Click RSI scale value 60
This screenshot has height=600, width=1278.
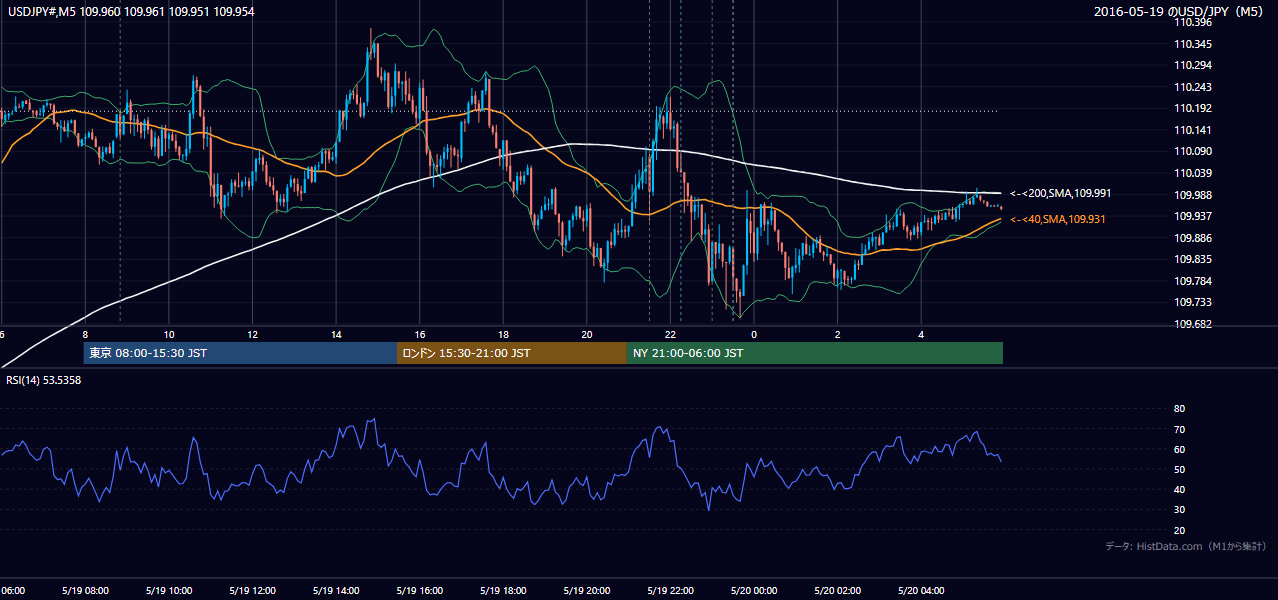coord(1179,449)
